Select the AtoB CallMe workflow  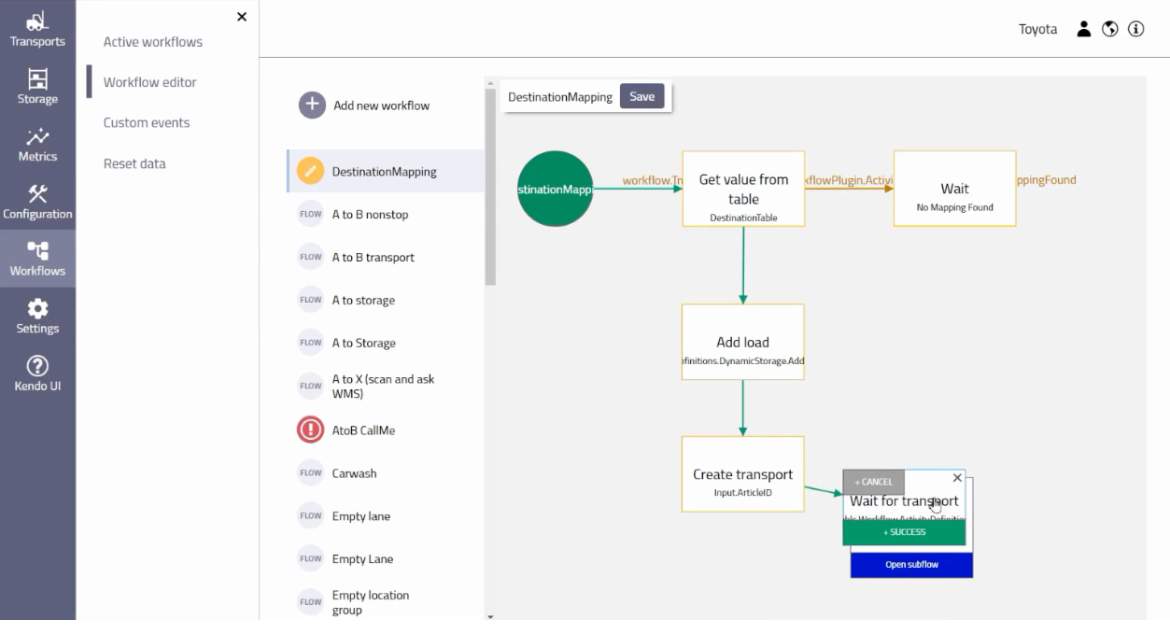click(363, 430)
